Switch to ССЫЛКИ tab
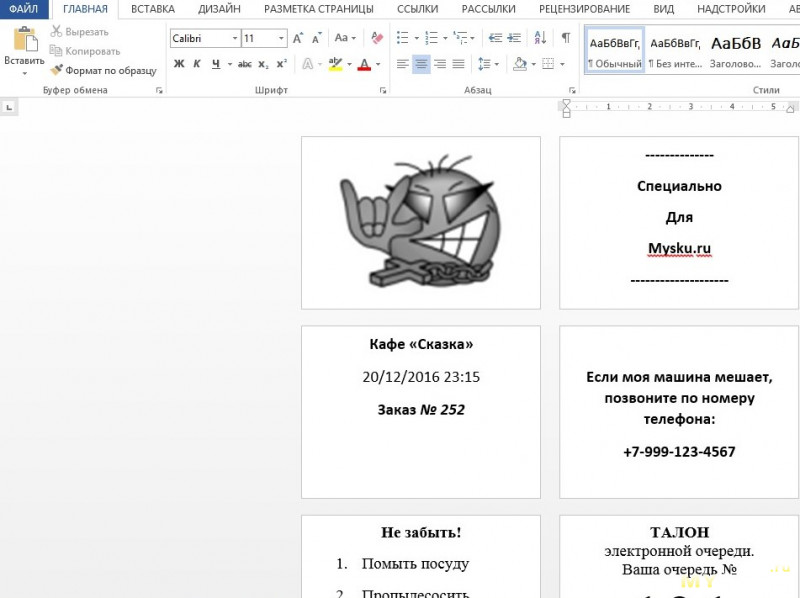The width and height of the screenshot is (800, 598). click(x=417, y=9)
